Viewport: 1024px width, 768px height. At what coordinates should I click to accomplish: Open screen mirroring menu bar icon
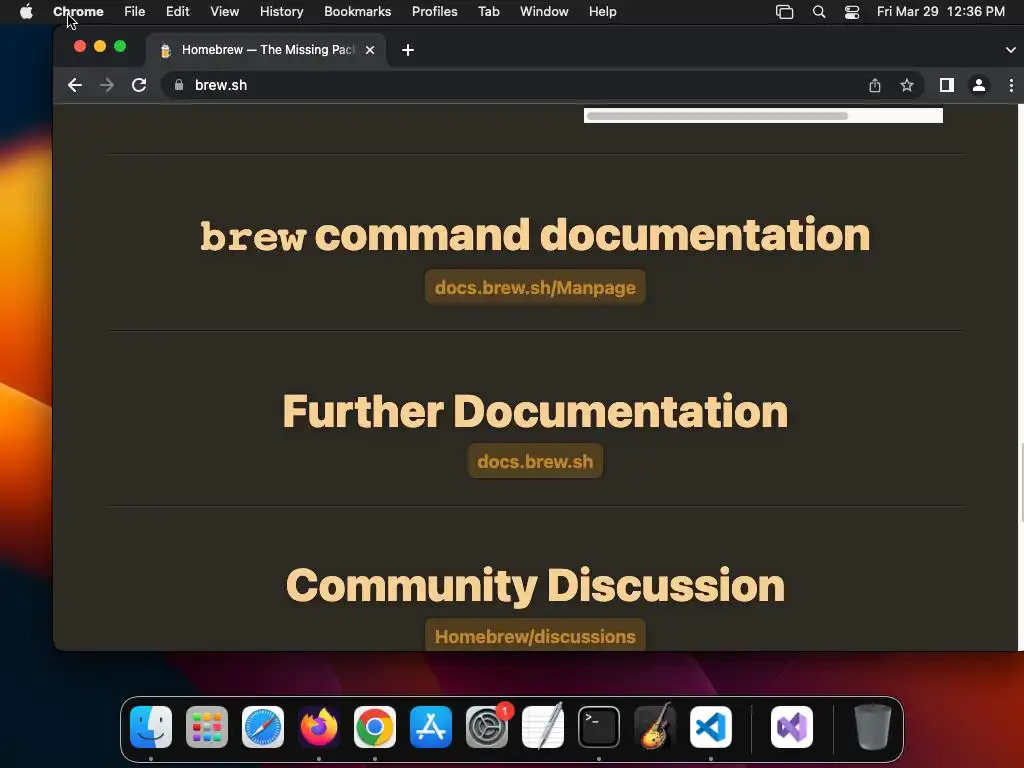(784, 12)
